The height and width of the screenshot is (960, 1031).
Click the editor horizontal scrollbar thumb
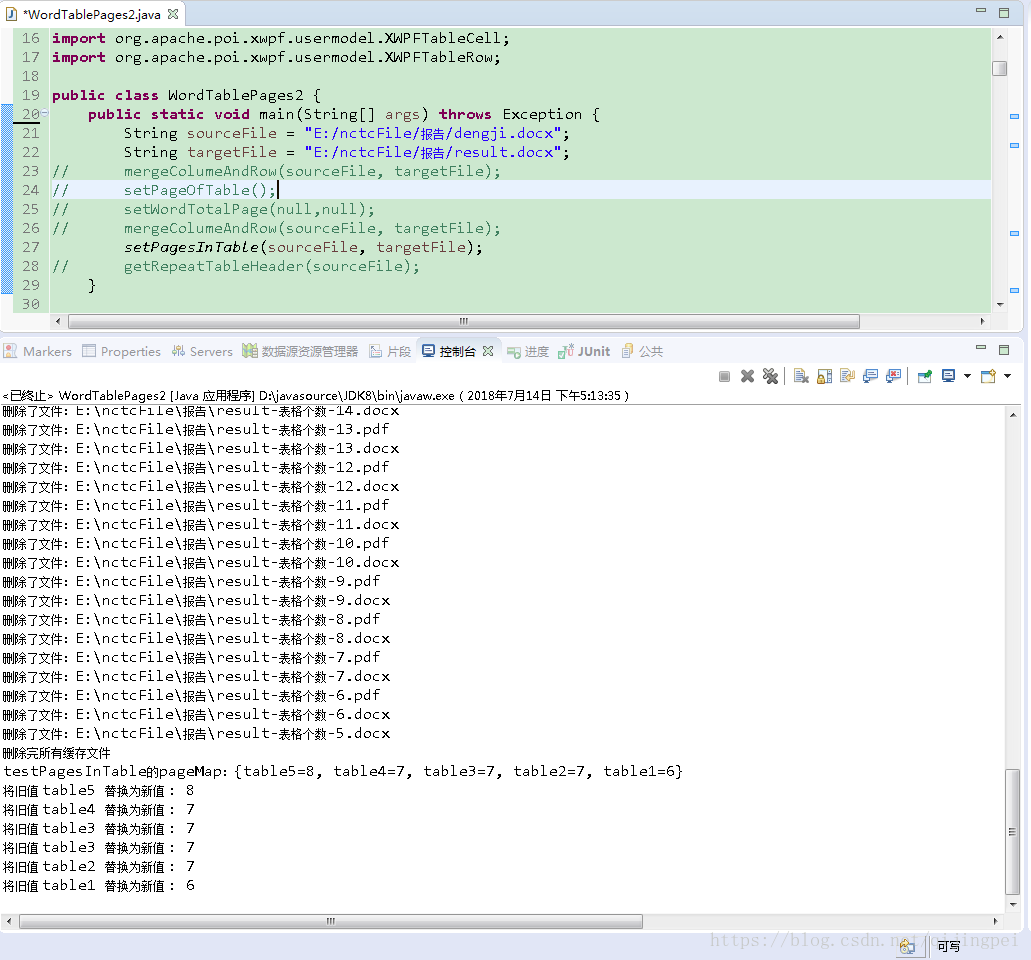click(x=464, y=322)
